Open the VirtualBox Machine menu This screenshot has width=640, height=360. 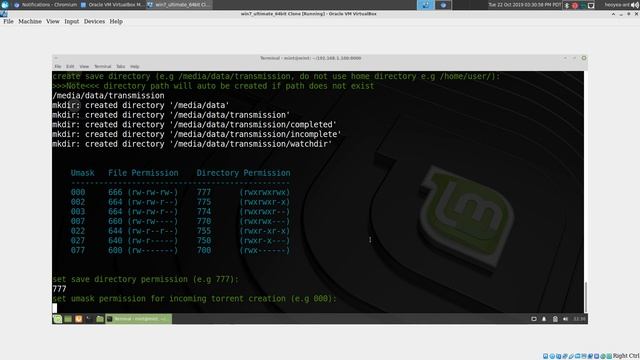click(30, 22)
